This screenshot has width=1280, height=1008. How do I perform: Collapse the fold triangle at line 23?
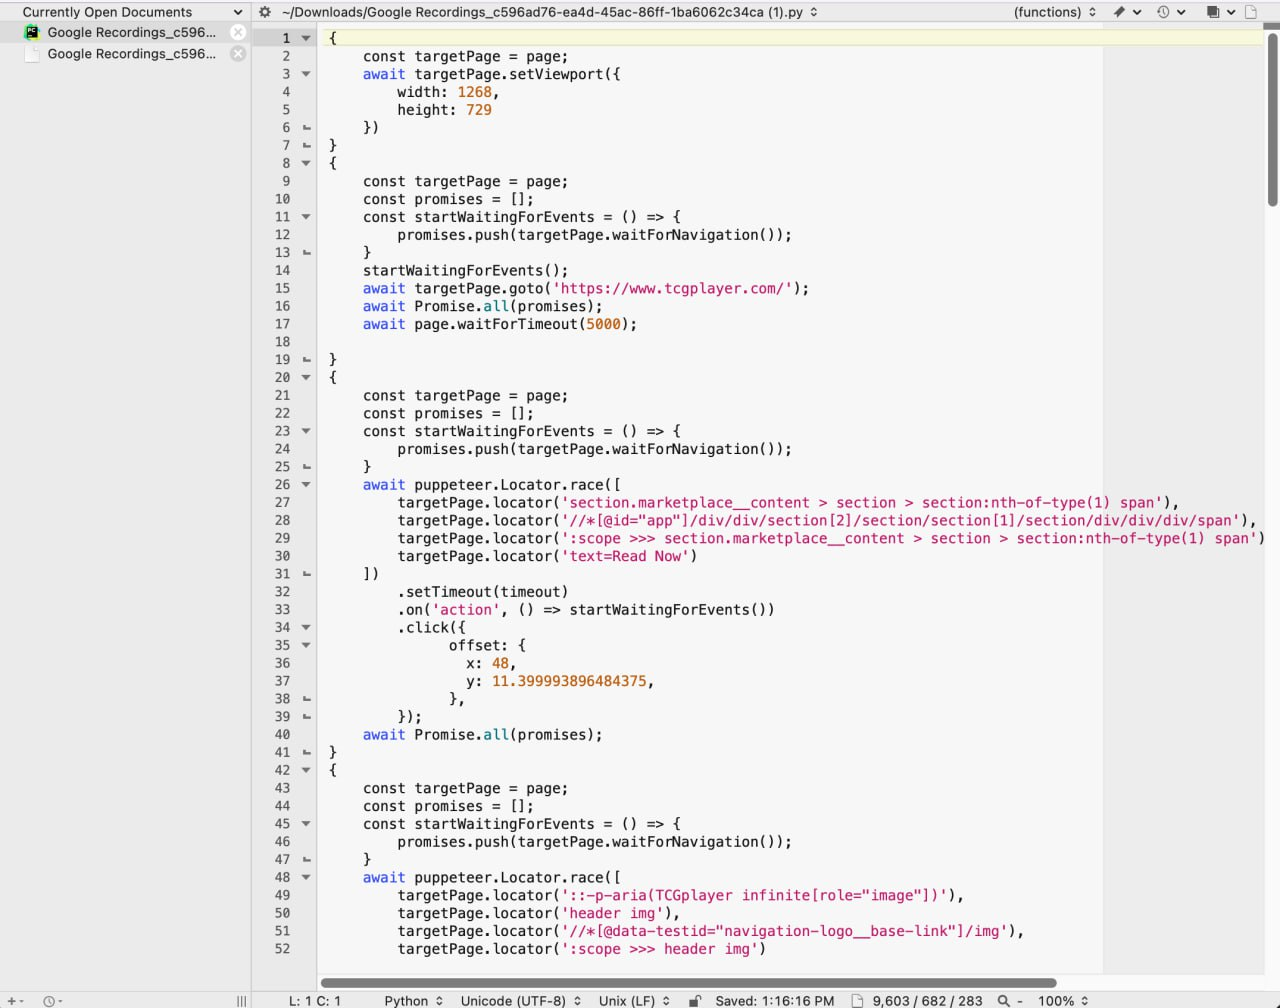(x=306, y=431)
